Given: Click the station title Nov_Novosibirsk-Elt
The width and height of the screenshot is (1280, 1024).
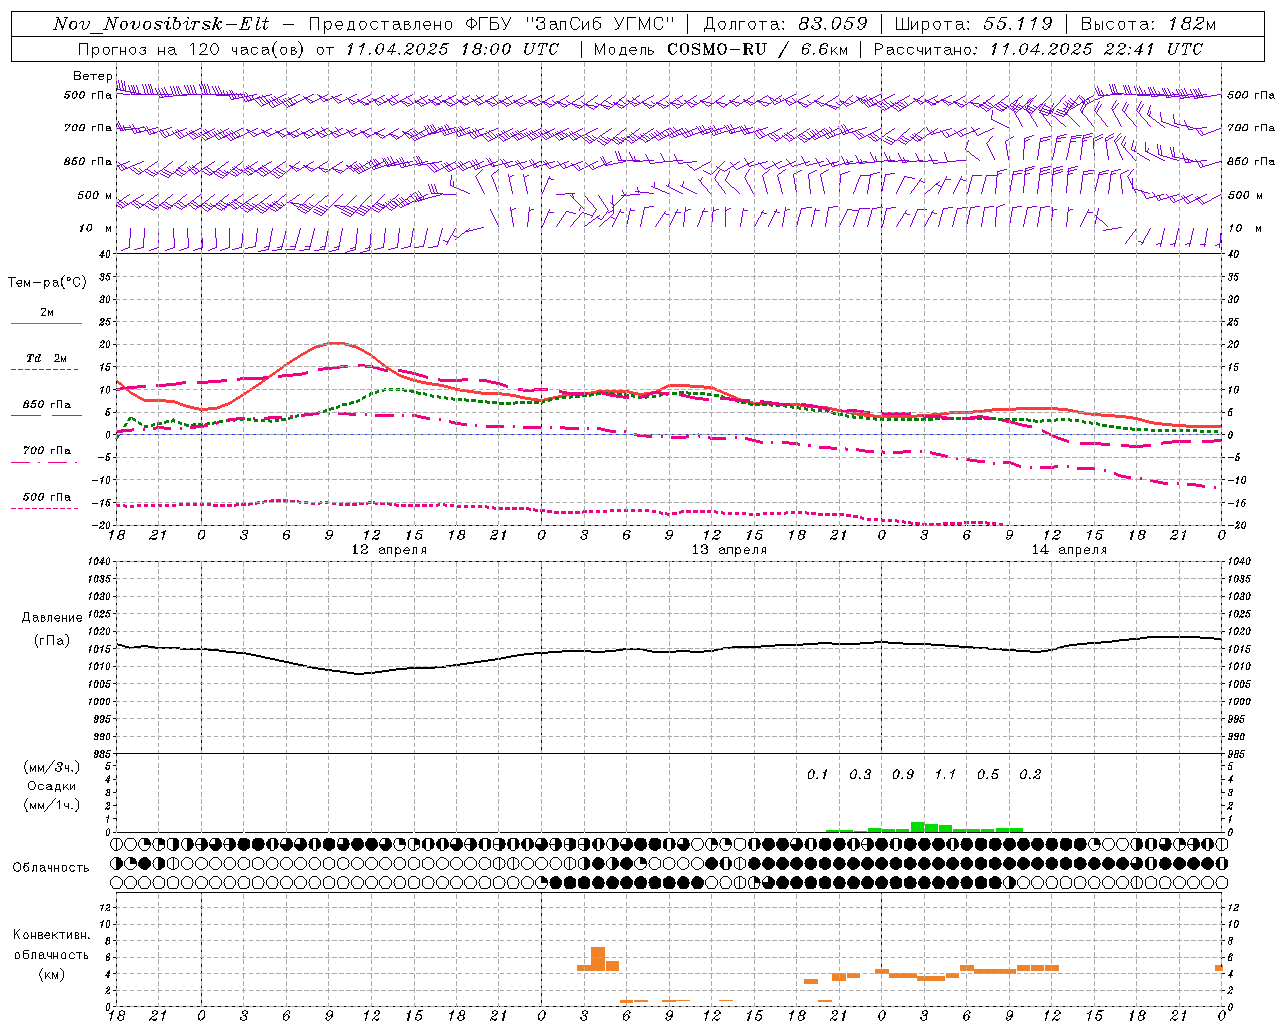Looking at the screenshot, I should pyautogui.click(x=161, y=24).
